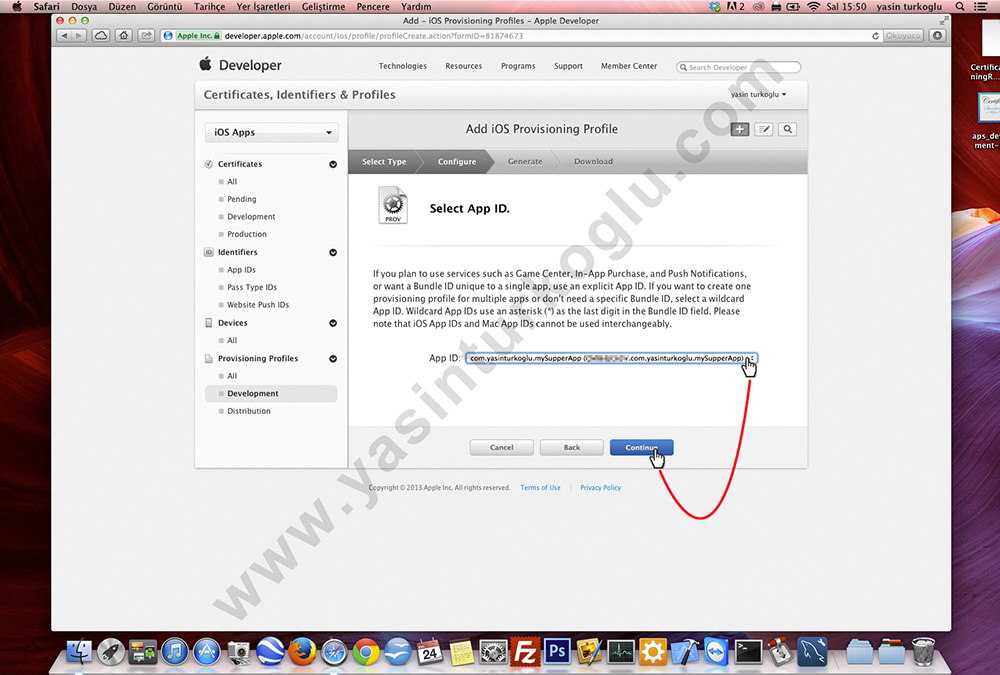Click the Safari share icon

[x=147, y=36]
